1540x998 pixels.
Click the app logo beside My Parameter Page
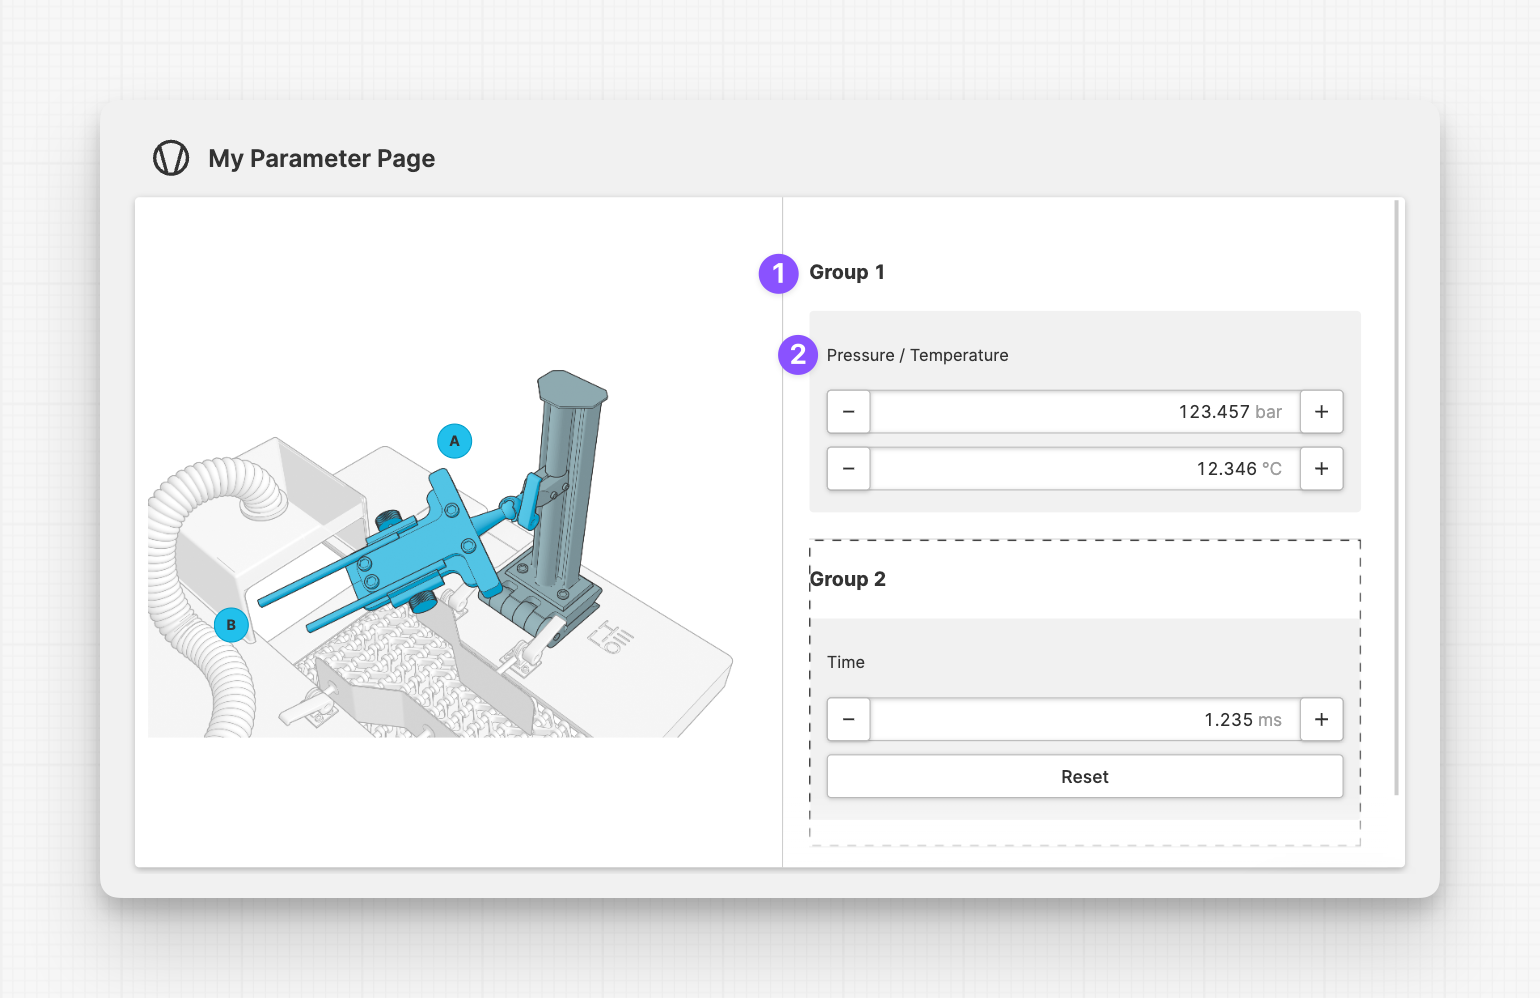(x=171, y=158)
